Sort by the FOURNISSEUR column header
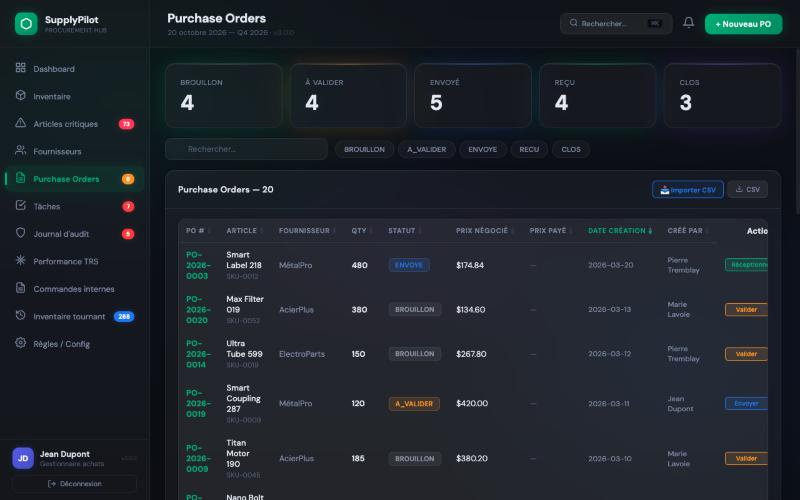 pyautogui.click(x=307, y=231)
